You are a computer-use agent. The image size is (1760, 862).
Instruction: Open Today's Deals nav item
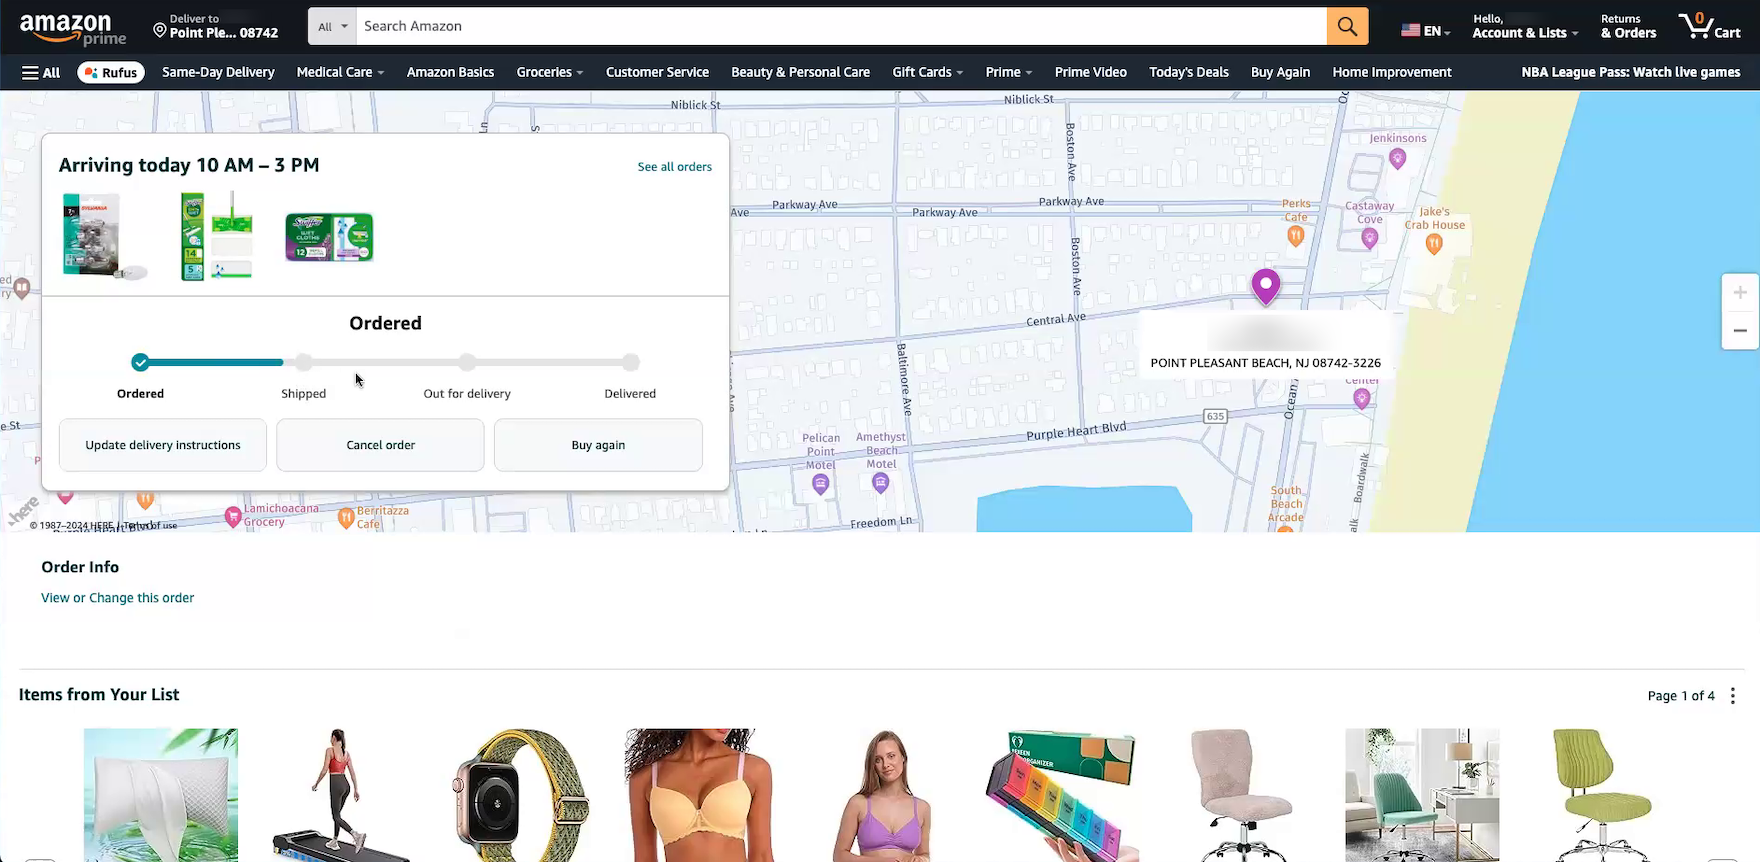pos(1189,72)
